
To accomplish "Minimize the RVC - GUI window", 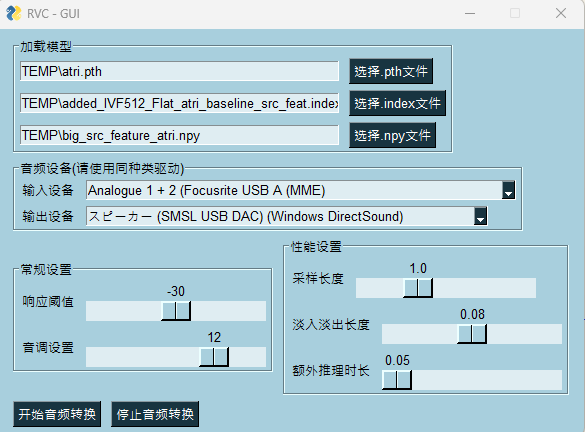I will [470, 13].
